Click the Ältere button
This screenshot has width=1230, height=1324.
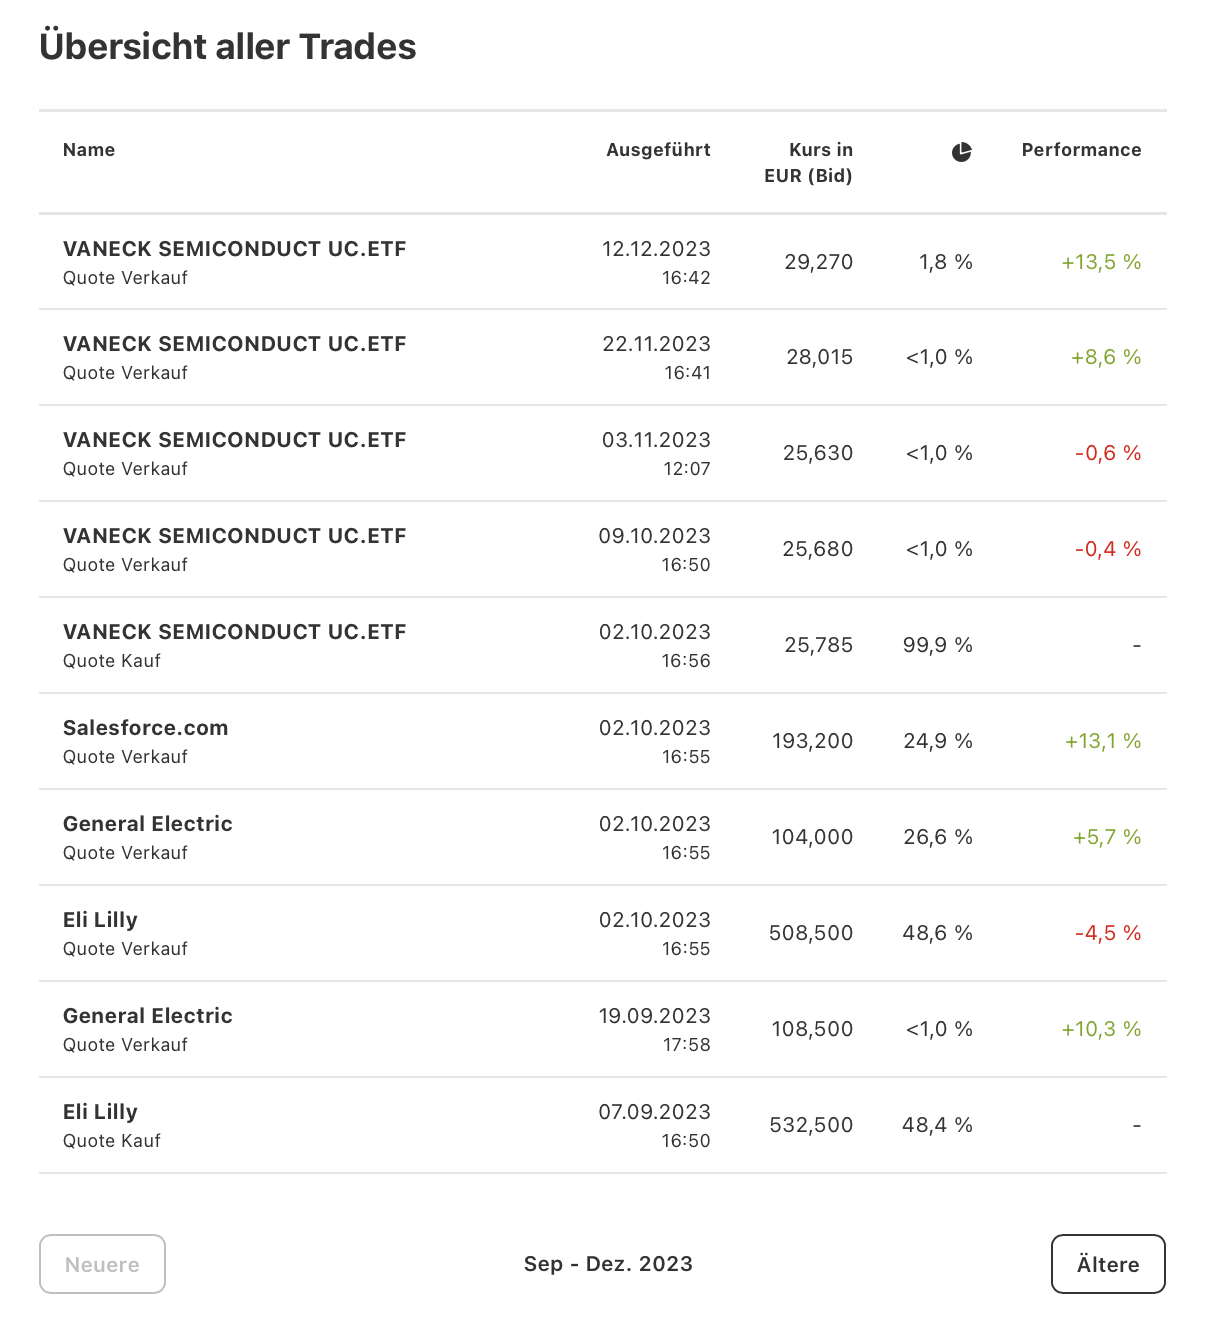(x=1108, y=1264)
